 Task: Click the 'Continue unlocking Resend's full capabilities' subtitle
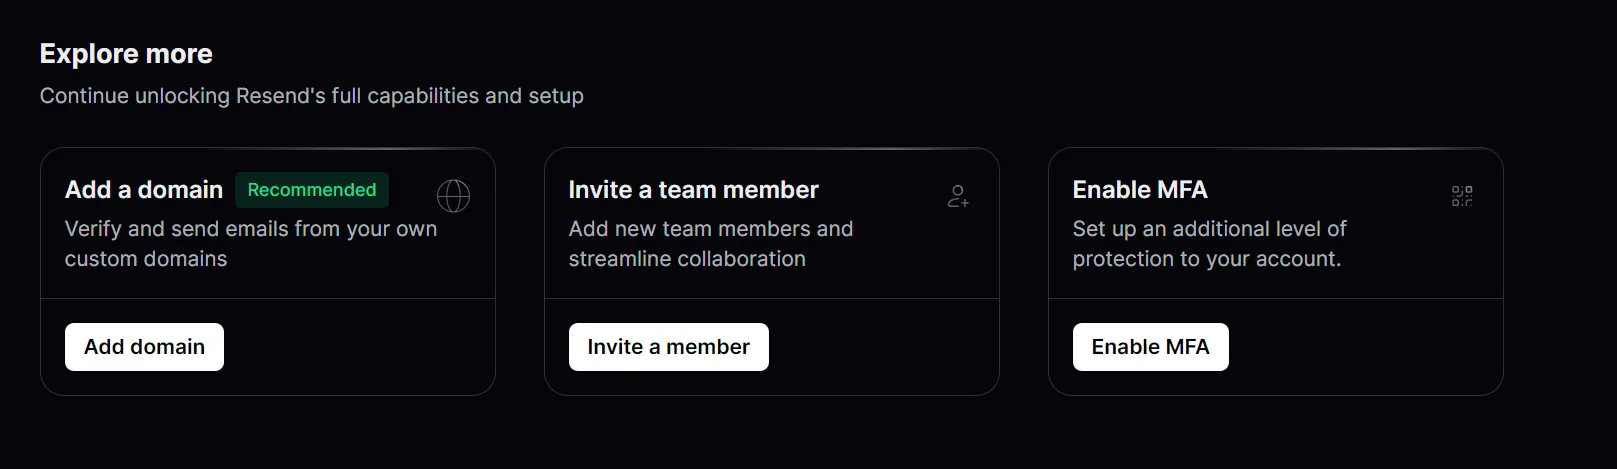point(312,96)
